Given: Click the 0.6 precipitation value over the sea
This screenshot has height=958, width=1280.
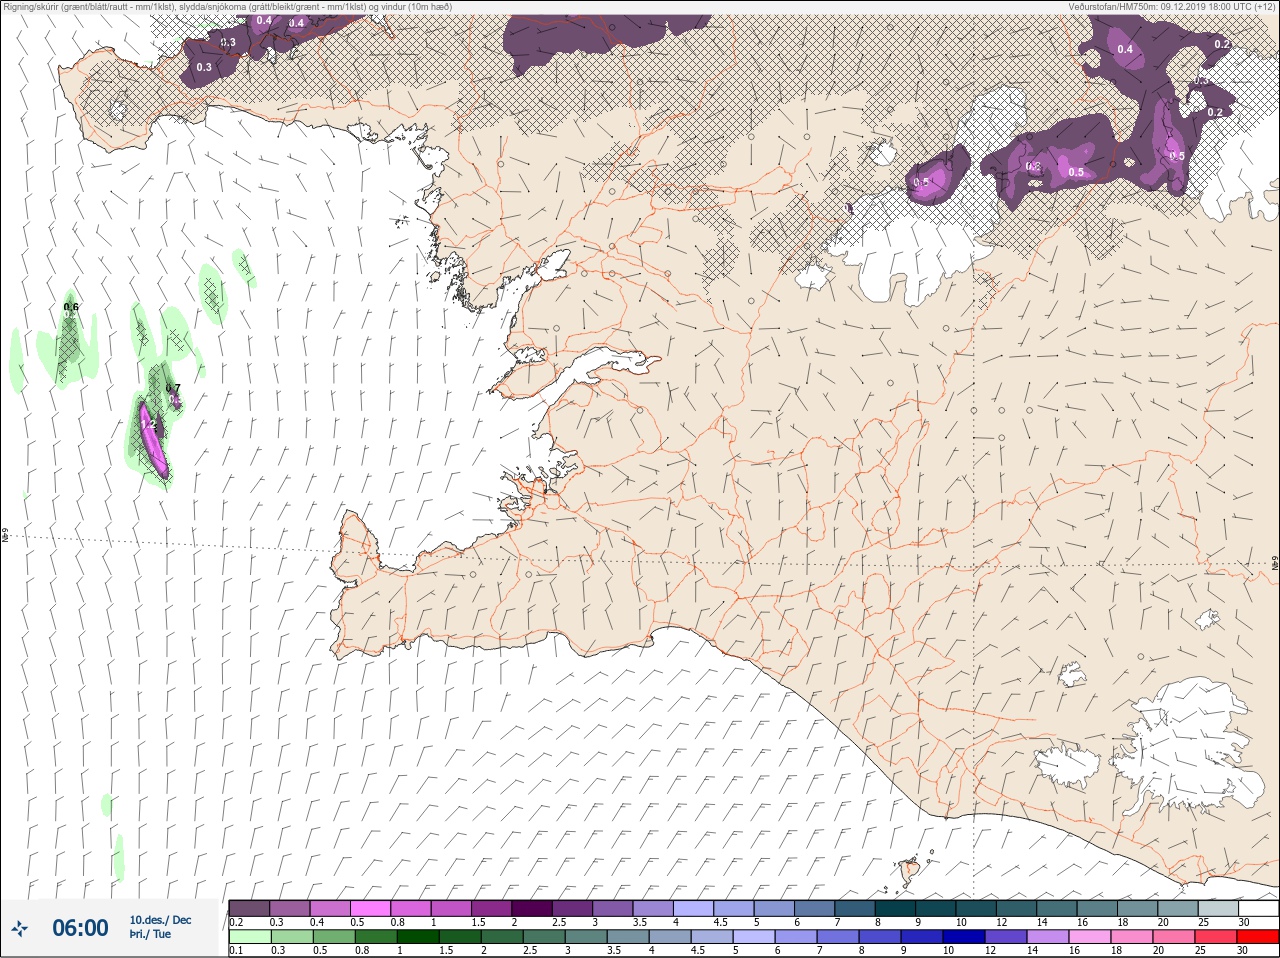Looking at the screenshot, I should pyautogui.click(x=71, y=307).
